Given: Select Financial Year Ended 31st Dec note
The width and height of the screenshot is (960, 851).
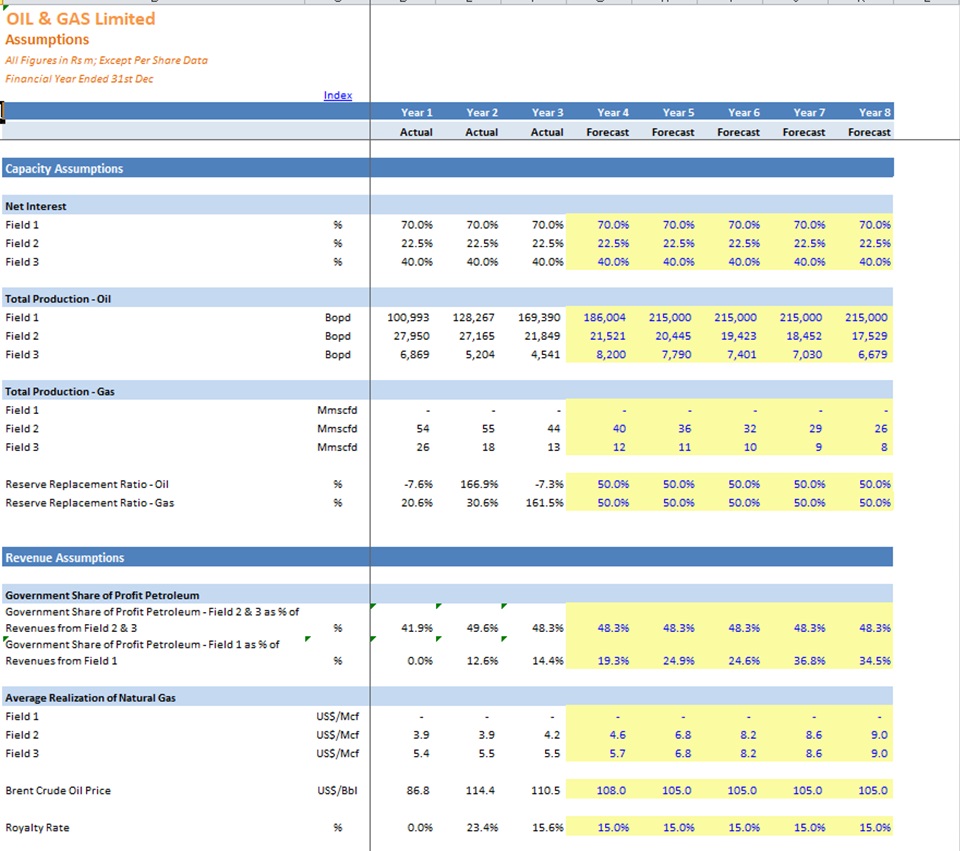Looking at the screenshot, I should [x=80, y=78].
